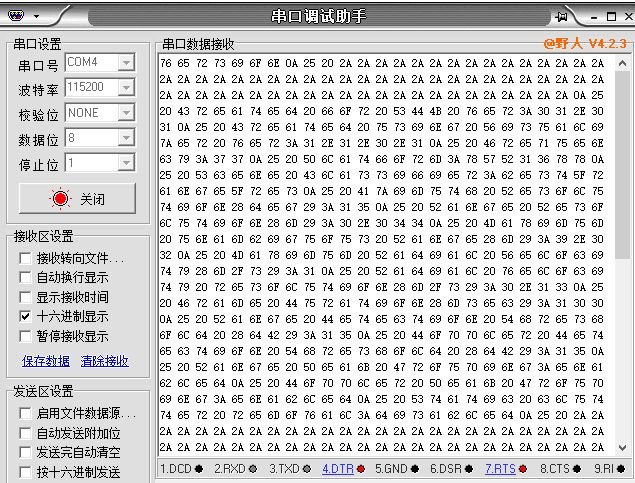Uncheck the 十六进制显示 checkbox
The width and height of the screenshot is (635, 483).
[25, 316]
